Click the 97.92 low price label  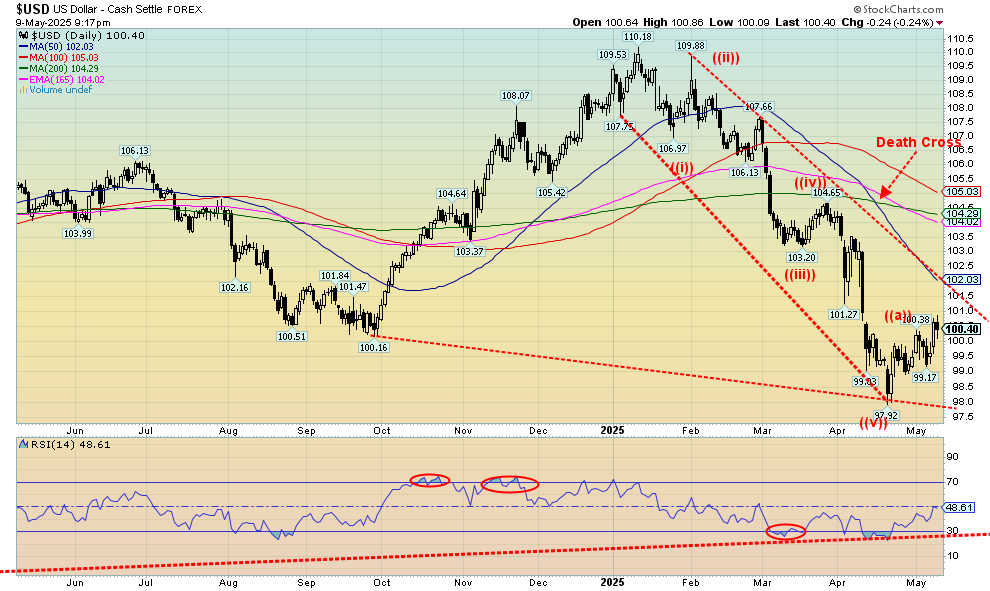tap(886, 413)
